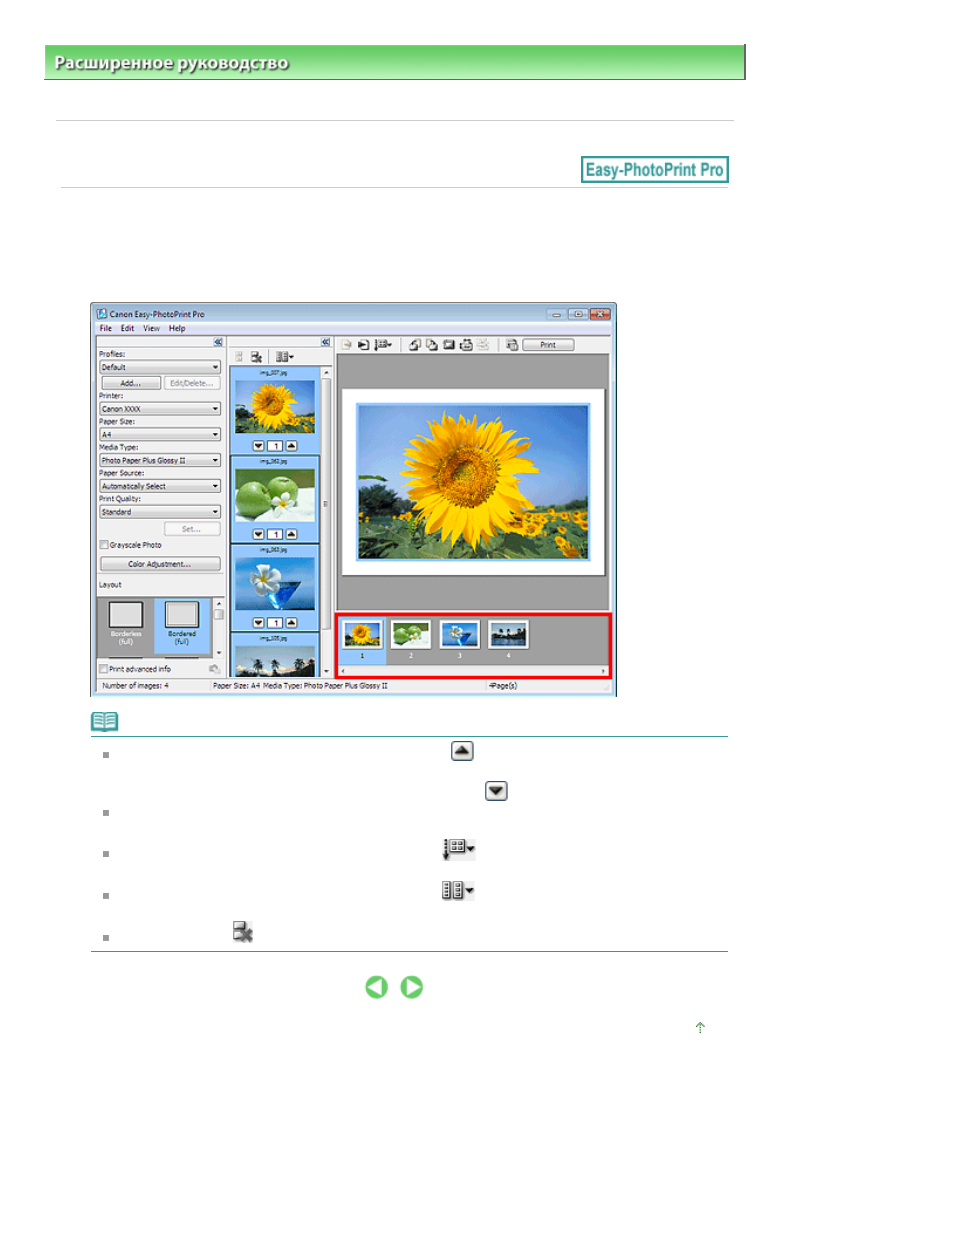Increase copies for the green apples image

(x=291, y=534)
